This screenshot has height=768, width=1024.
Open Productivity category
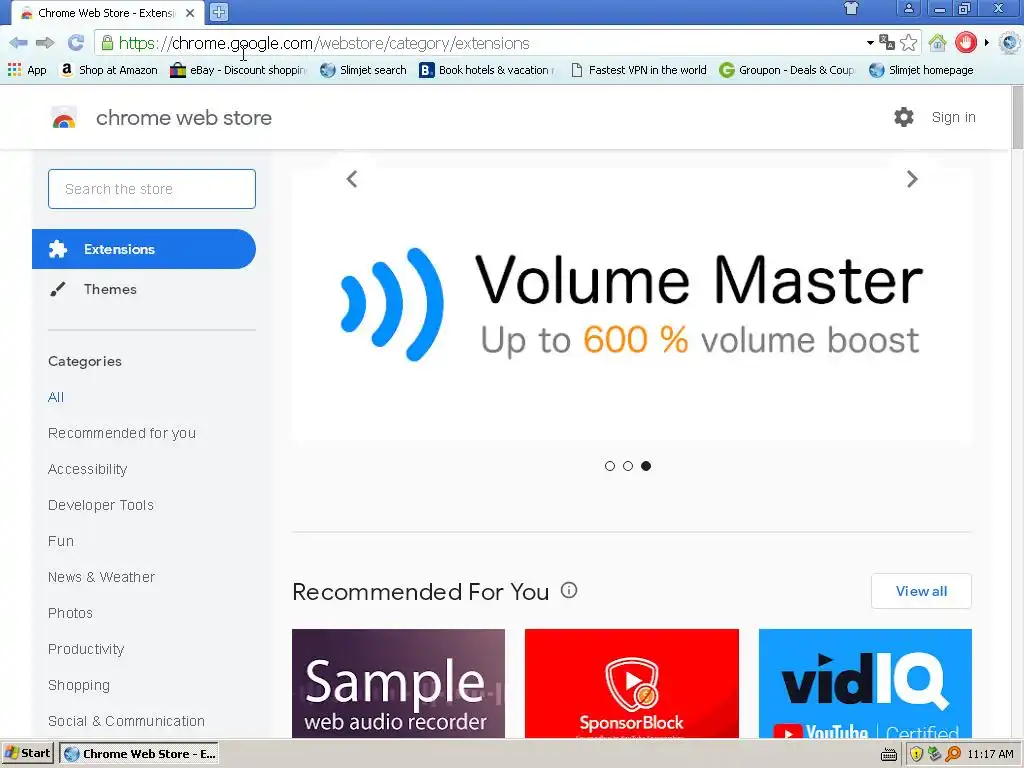(86, 649)
